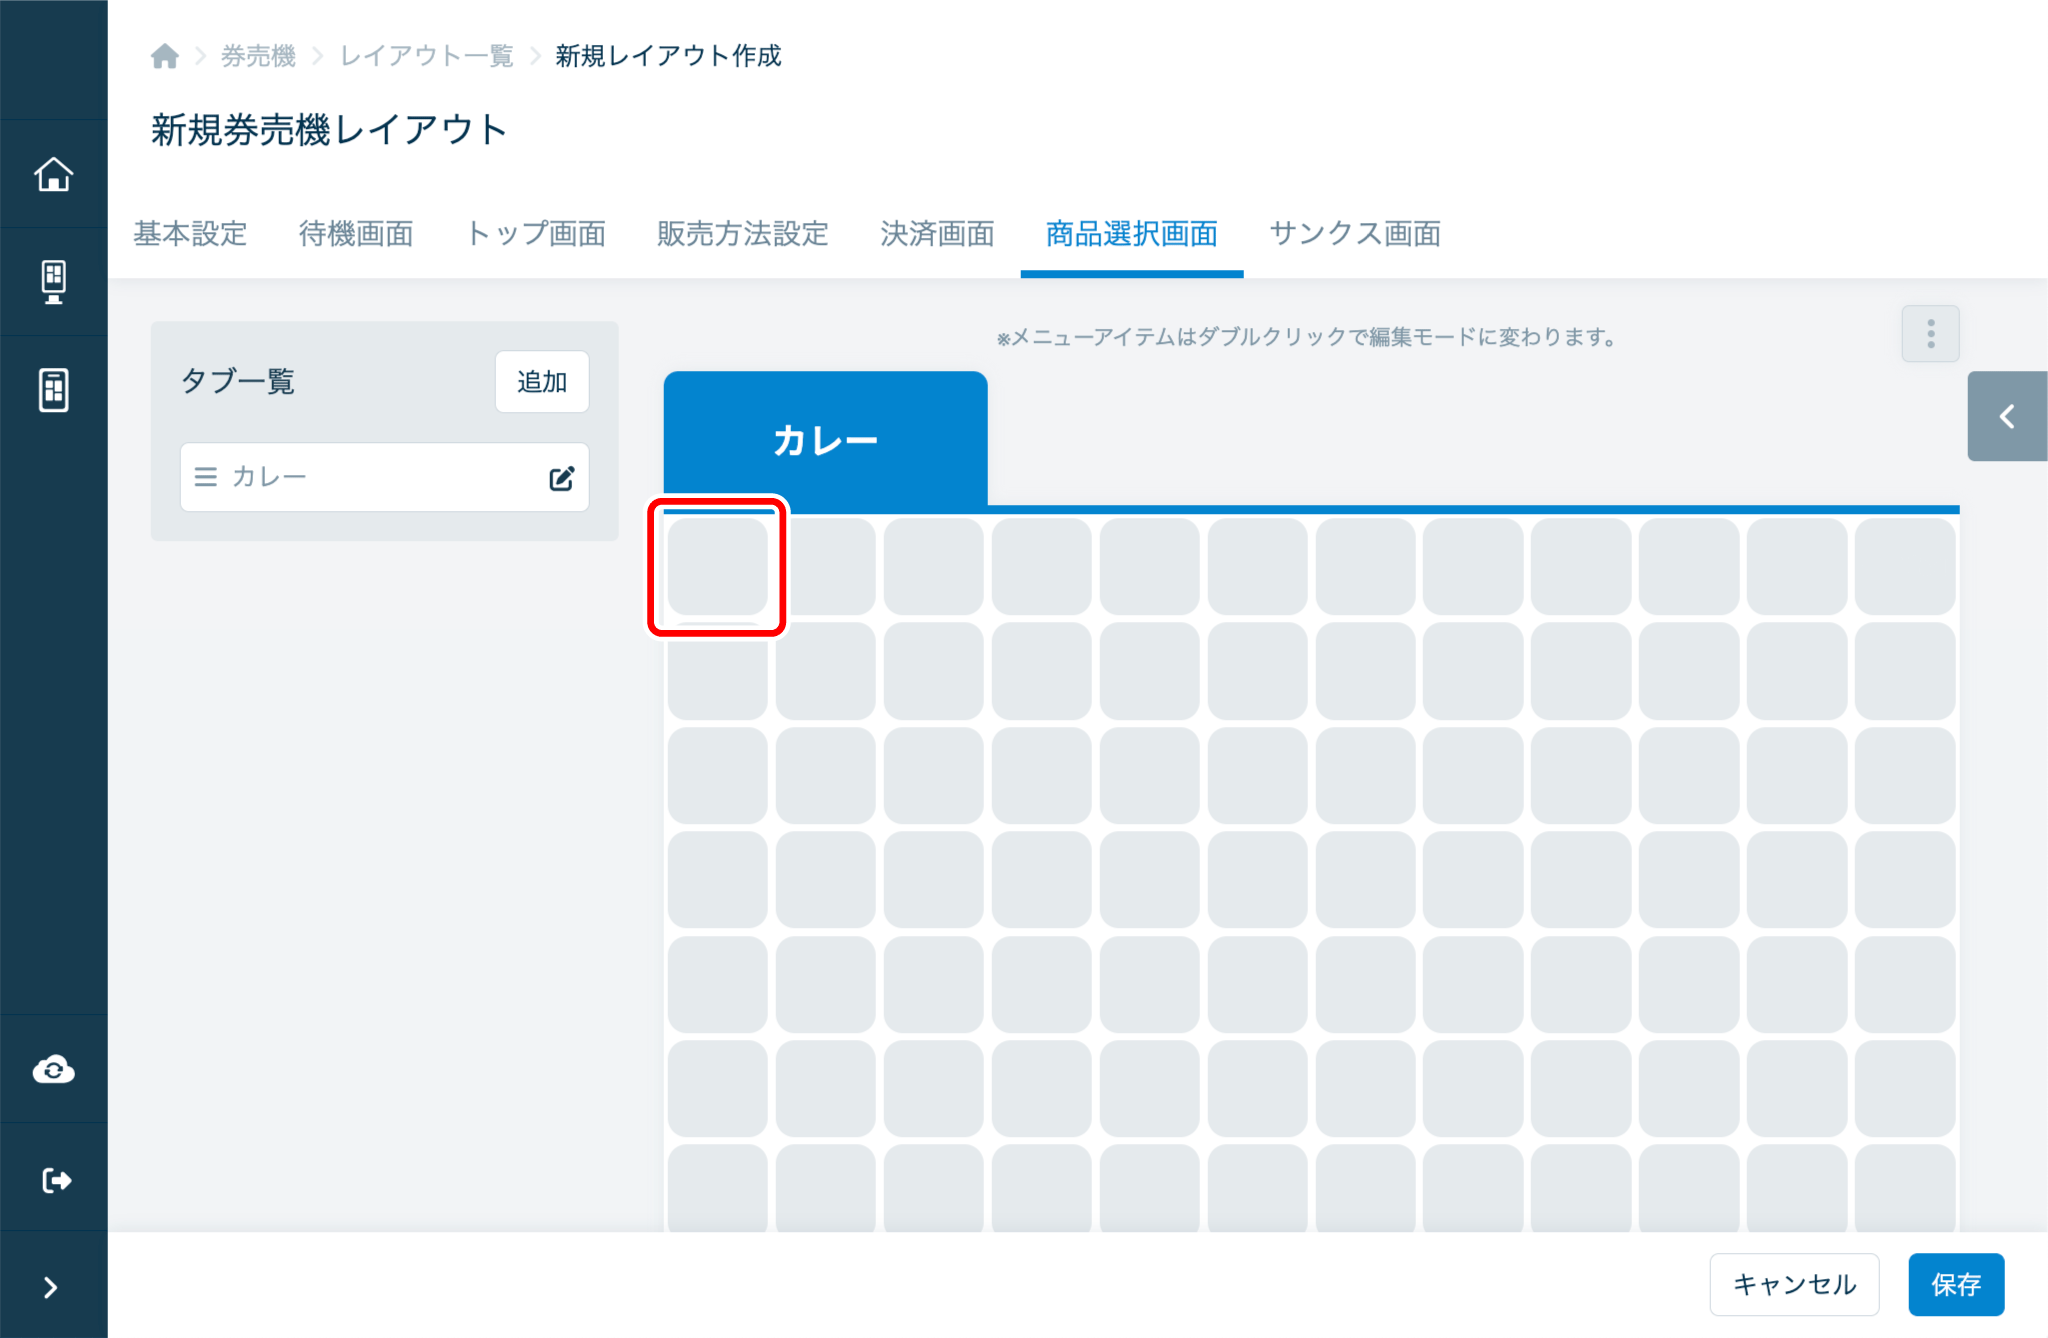The image size is (2048, 1338).
Task: Go to the レイアウト一覧 breadcrumb link
Action: pyautogui.click(x=427, y=56)
